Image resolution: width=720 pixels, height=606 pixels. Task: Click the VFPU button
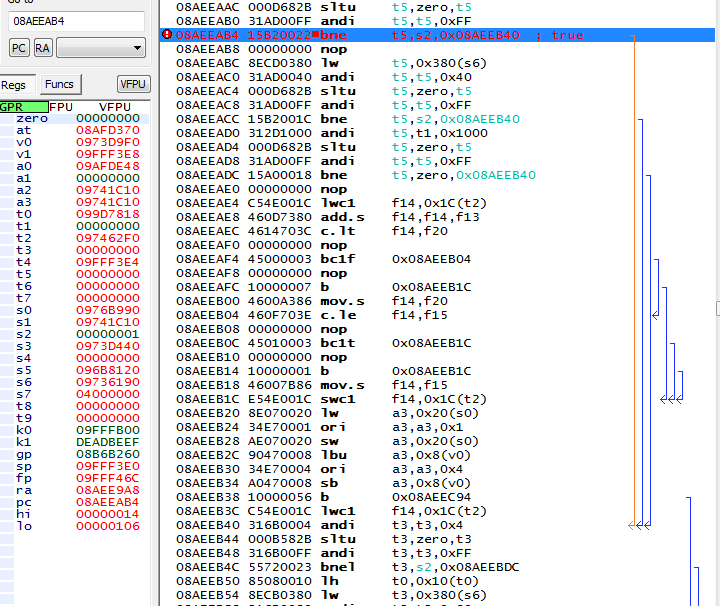point(133,85)
